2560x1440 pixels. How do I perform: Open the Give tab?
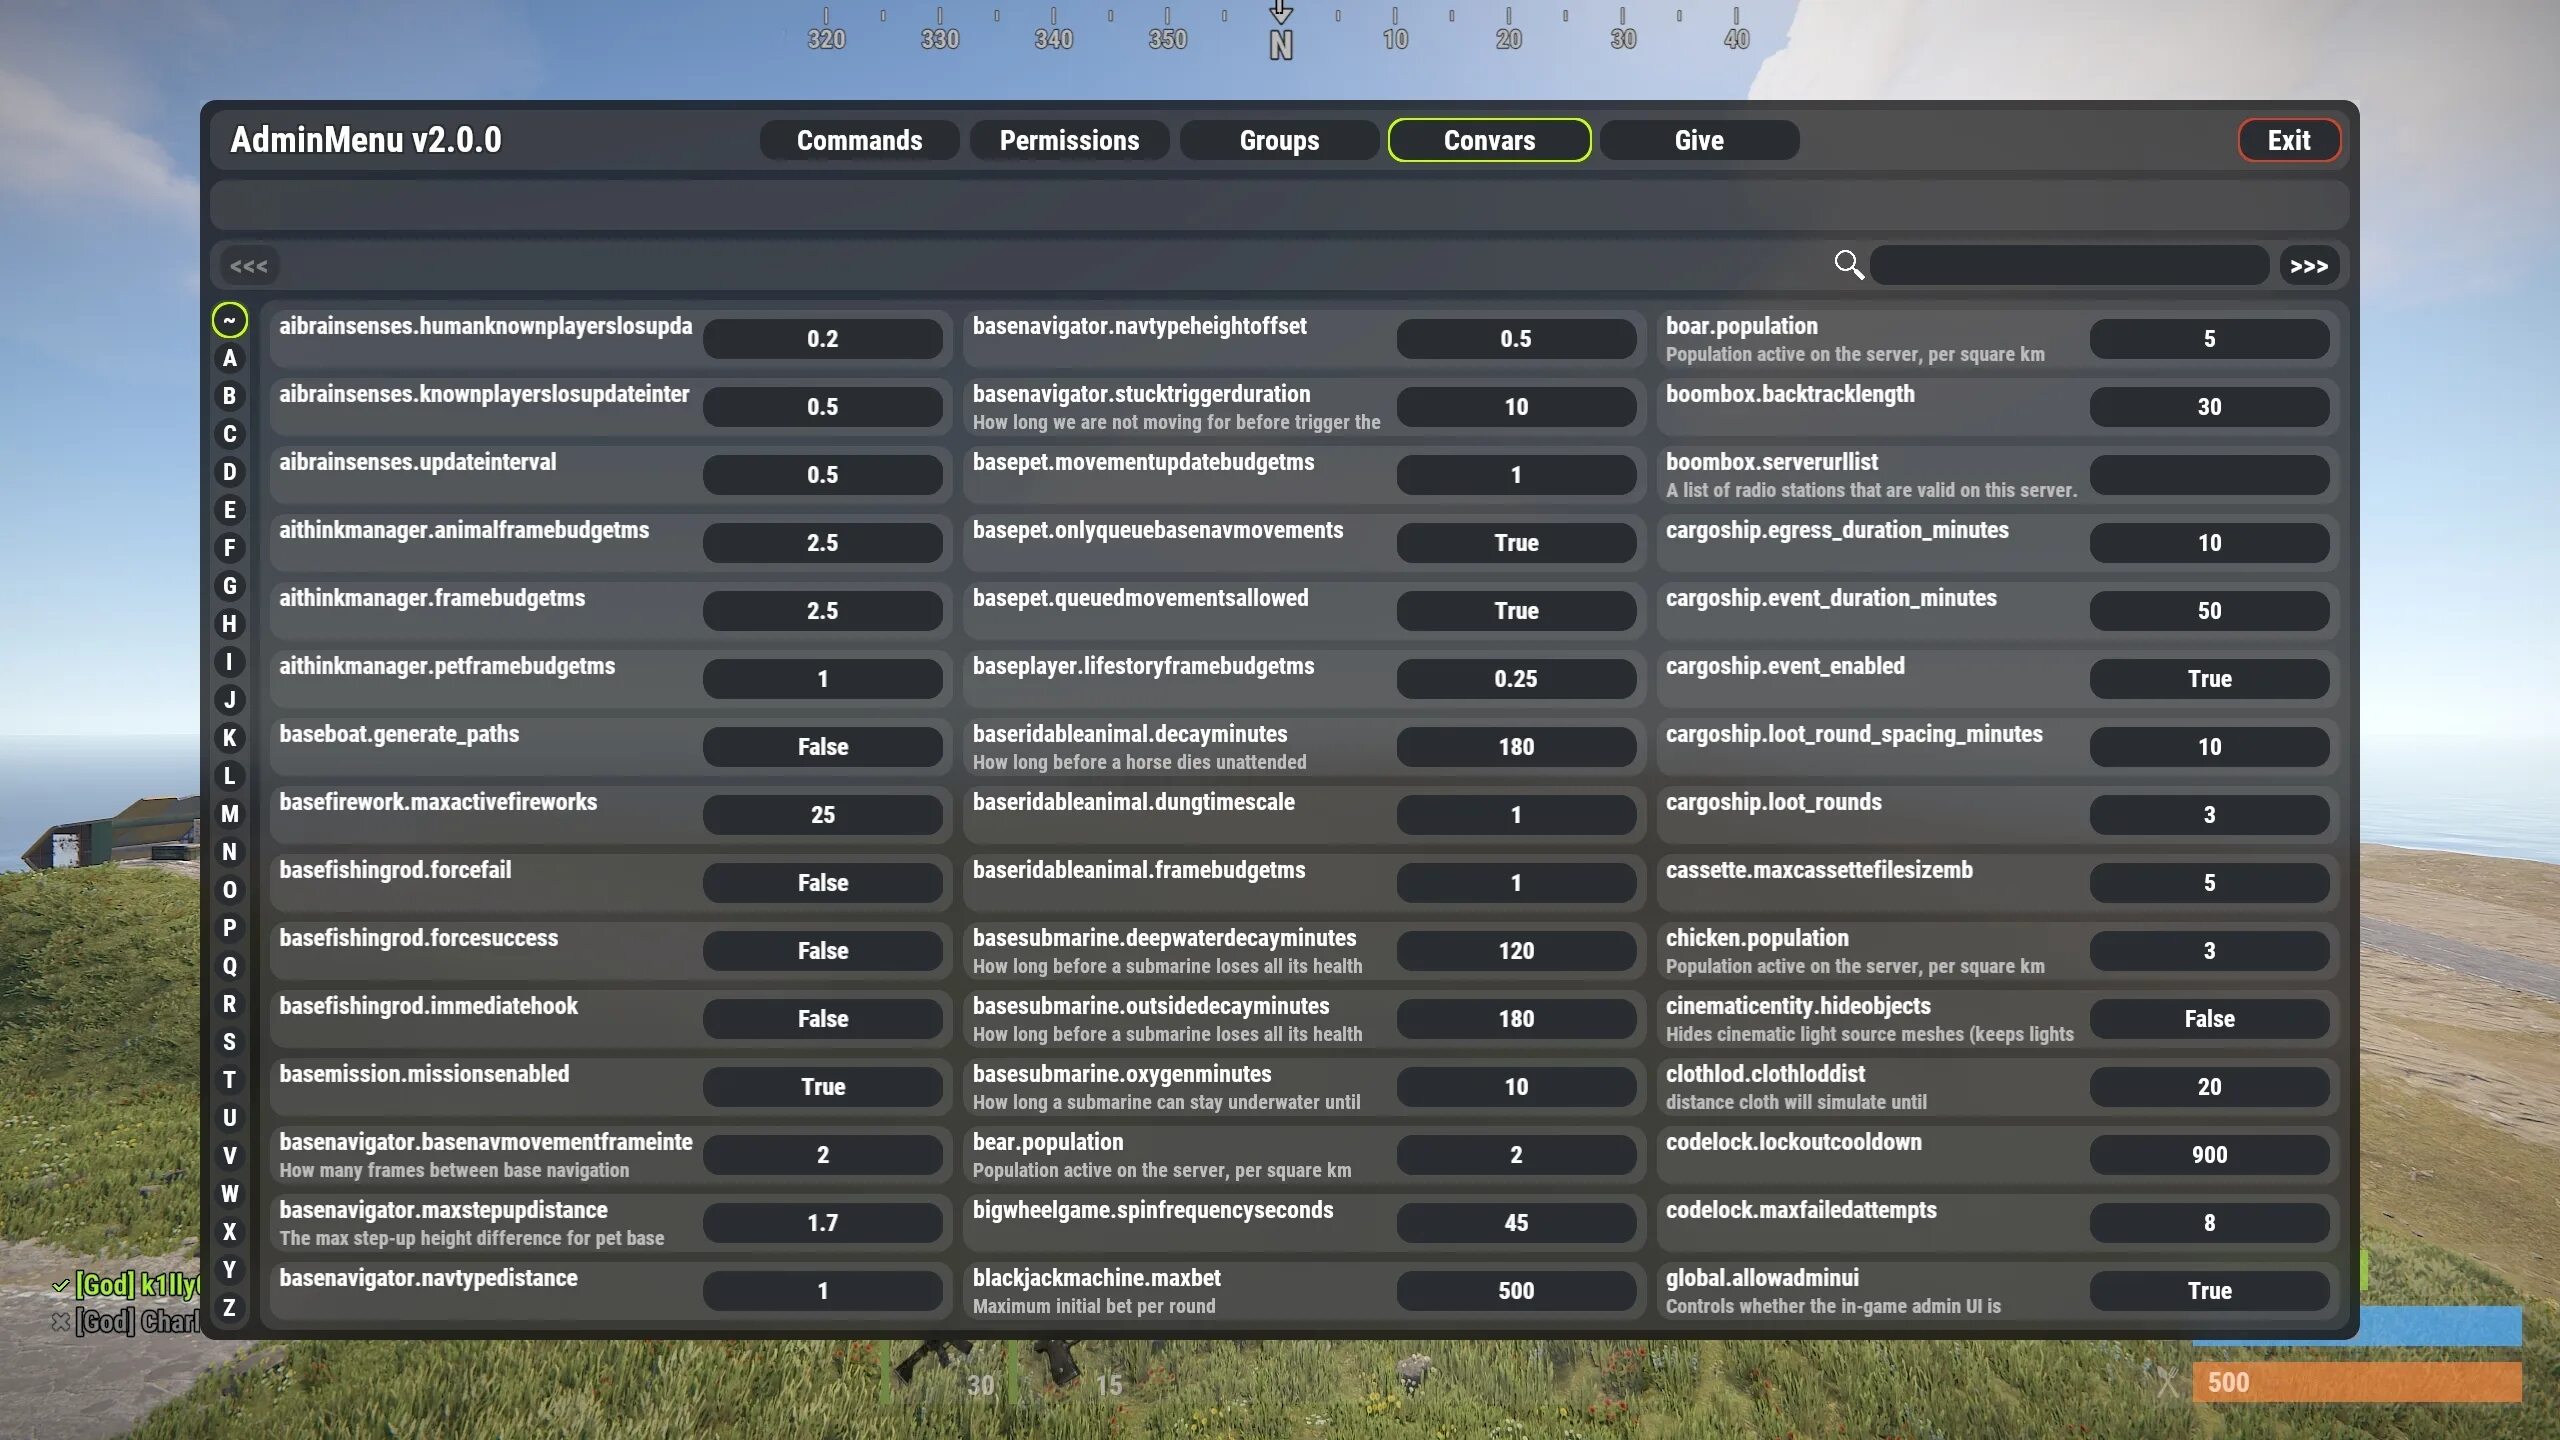1698,140
